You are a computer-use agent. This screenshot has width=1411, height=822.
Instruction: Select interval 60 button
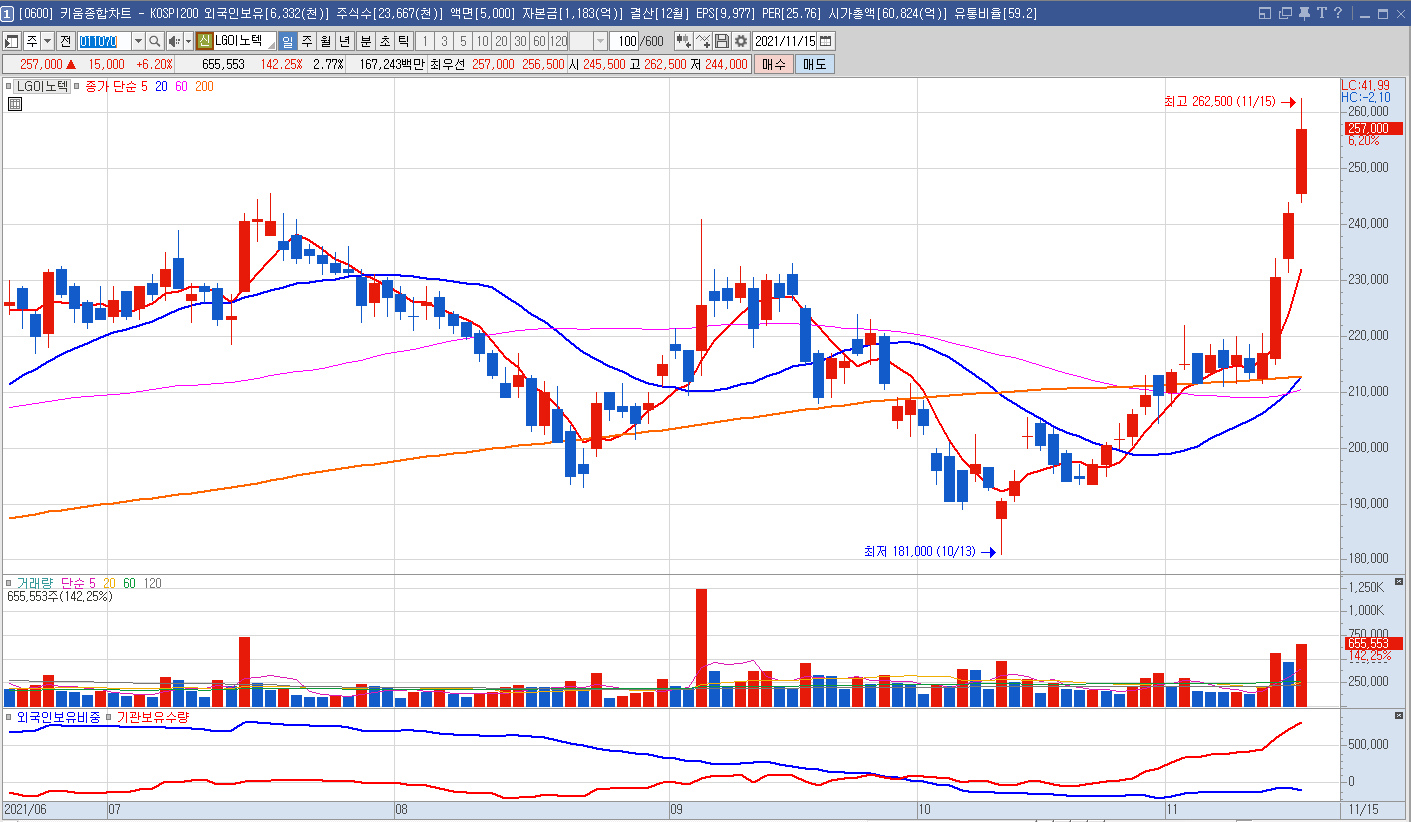coord(539,41)
